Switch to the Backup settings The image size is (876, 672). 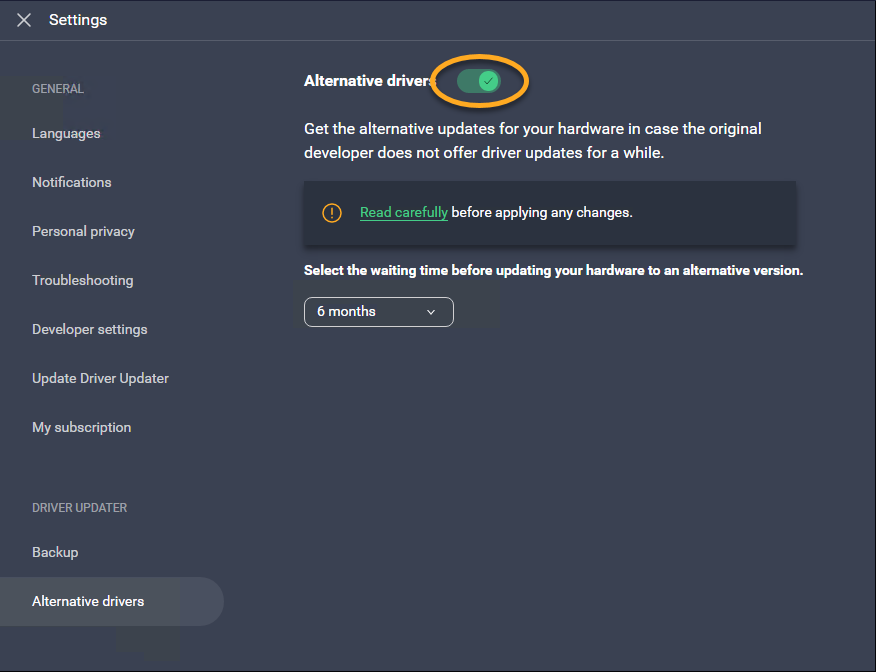[55, 553]
